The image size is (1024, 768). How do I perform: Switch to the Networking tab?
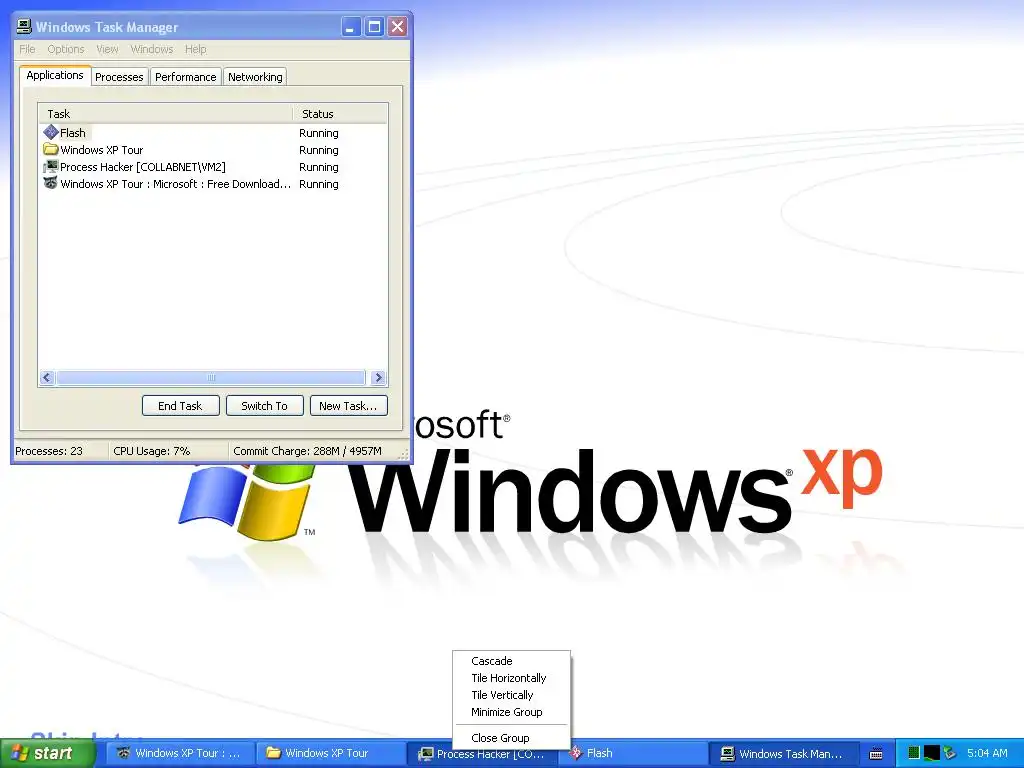click(255, 77)
